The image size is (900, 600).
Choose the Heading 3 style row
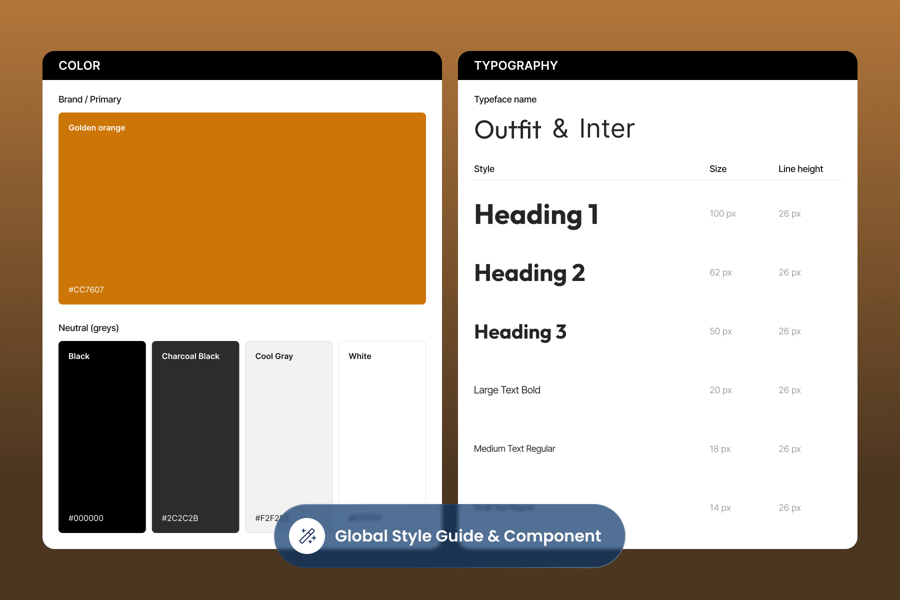520,332
